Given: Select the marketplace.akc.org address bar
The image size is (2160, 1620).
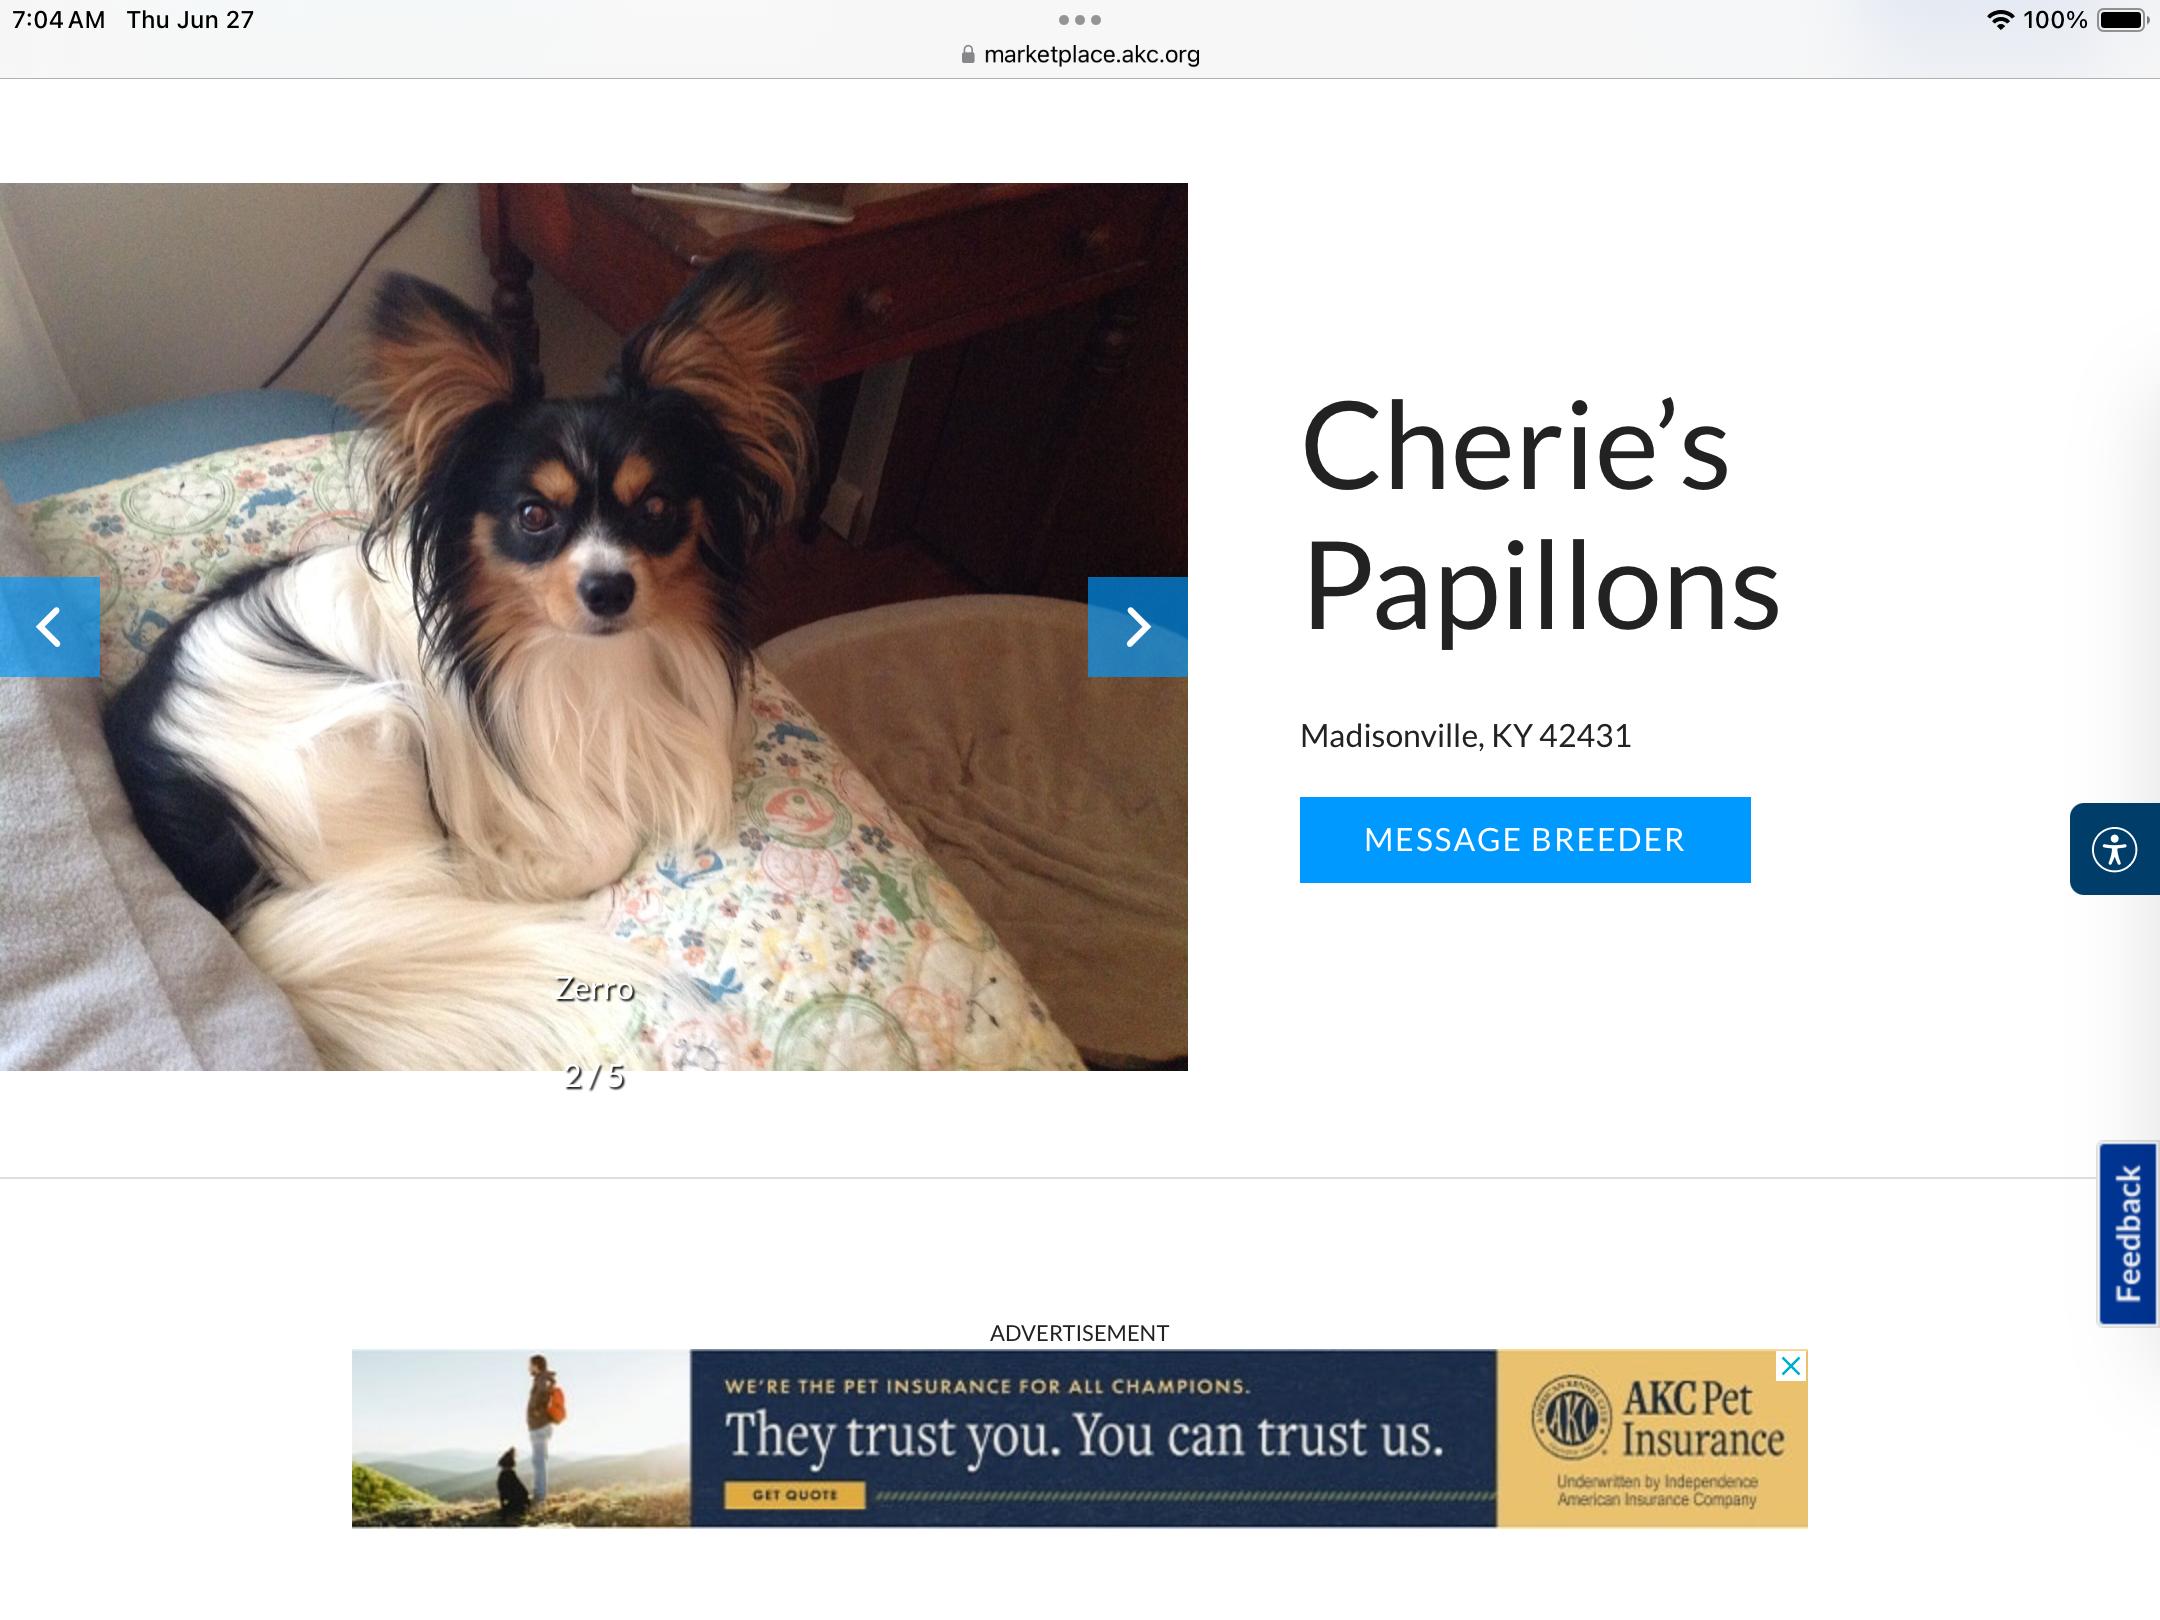Looking at the screenshot, I should coord(1080,55).
